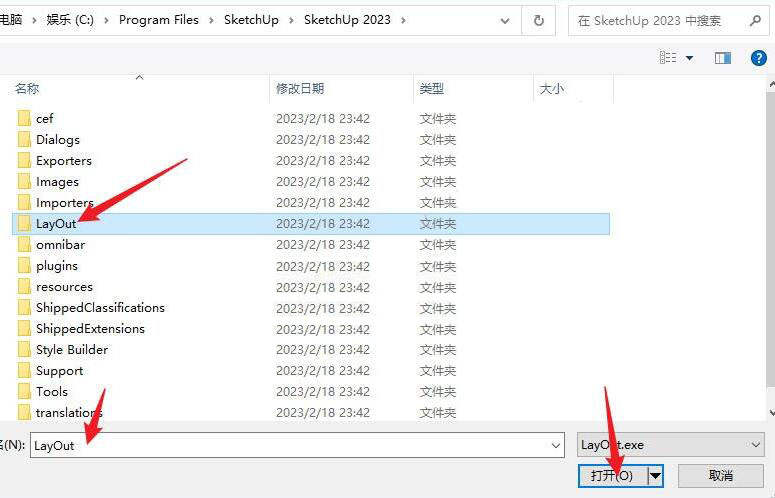Click the folder icon next to plugins
Image resolution: width=775 pixels, height=498 pixels.
[24, 266]
